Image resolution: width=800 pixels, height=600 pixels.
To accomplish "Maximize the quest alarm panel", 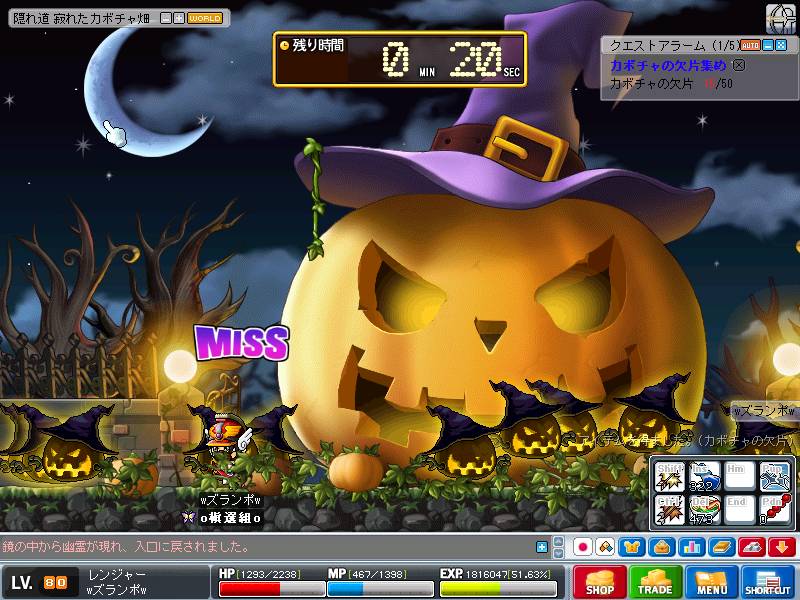I will [781, 45].
